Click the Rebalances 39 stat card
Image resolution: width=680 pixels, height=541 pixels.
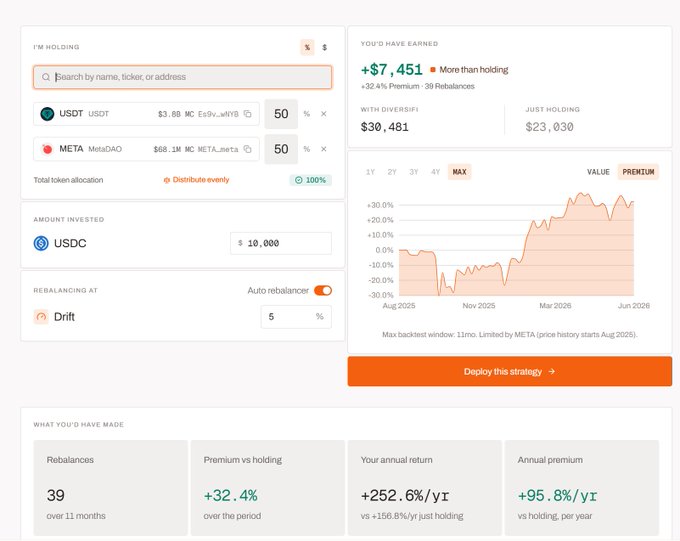pyautogui.click(x=111, y=488)
